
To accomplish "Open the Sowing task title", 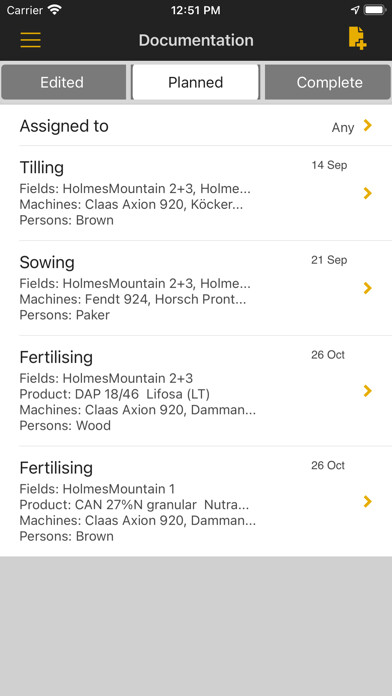I will 47,262.
